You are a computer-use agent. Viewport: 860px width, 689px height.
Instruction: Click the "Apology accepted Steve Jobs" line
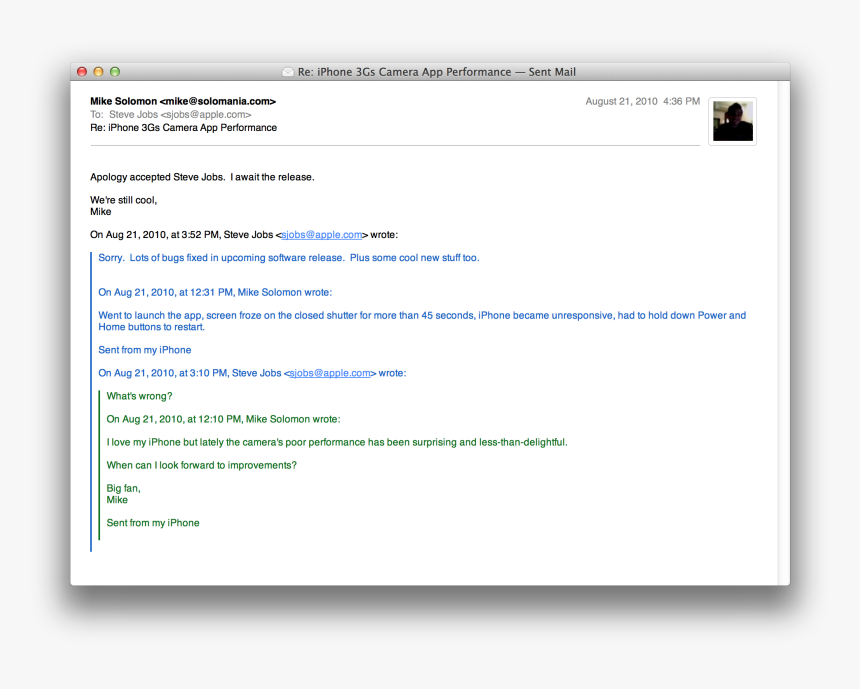click(x=202, y=177)
